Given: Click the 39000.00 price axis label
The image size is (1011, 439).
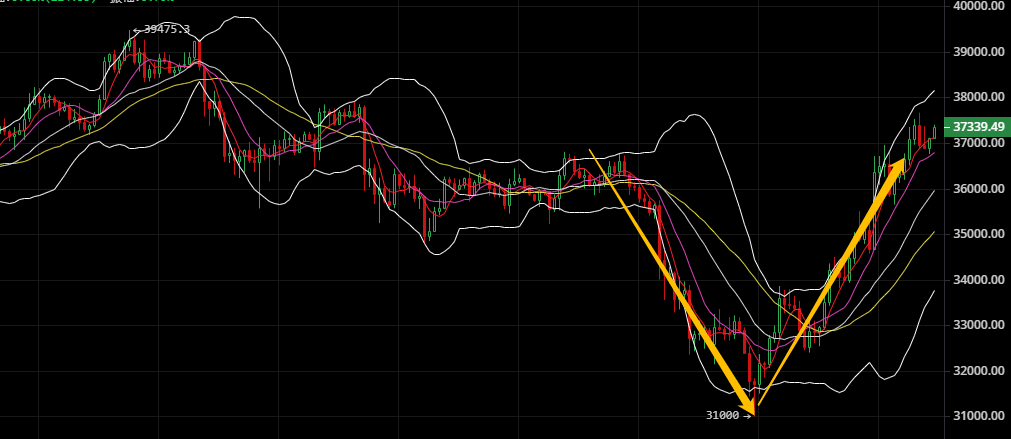Looking at the screenshot, I should (976, 52).
